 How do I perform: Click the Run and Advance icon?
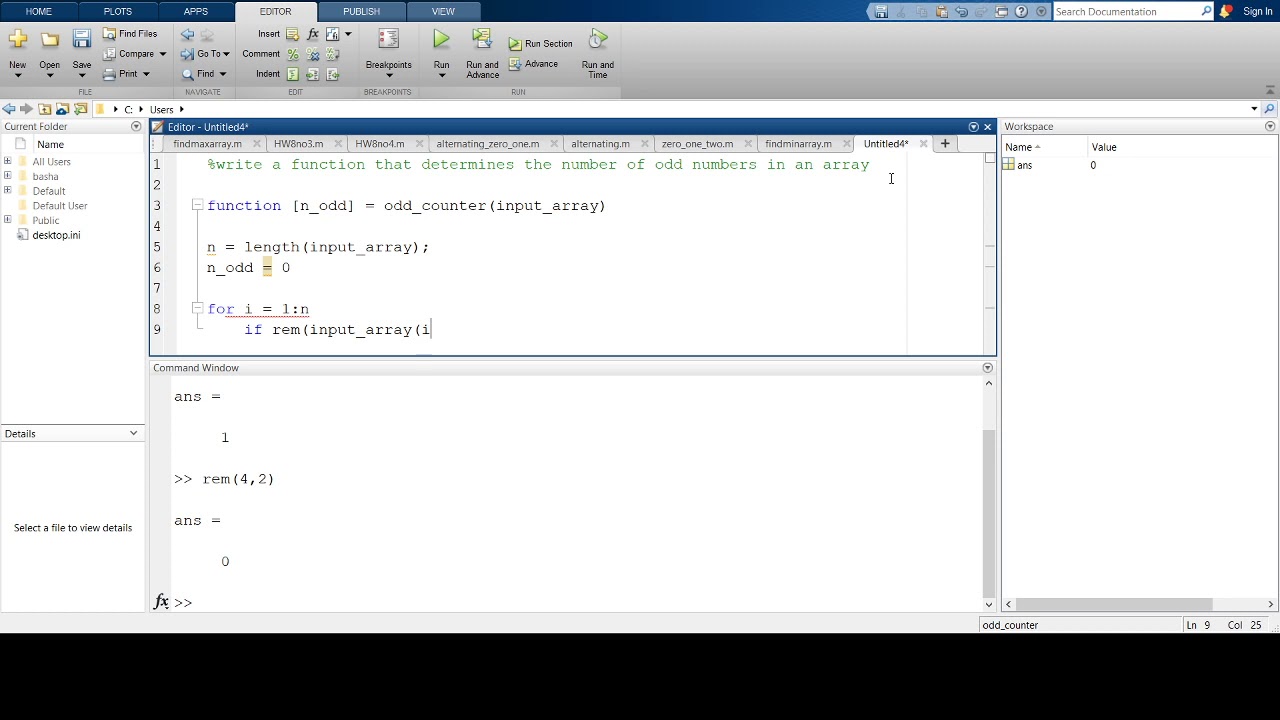pos(482,40)
